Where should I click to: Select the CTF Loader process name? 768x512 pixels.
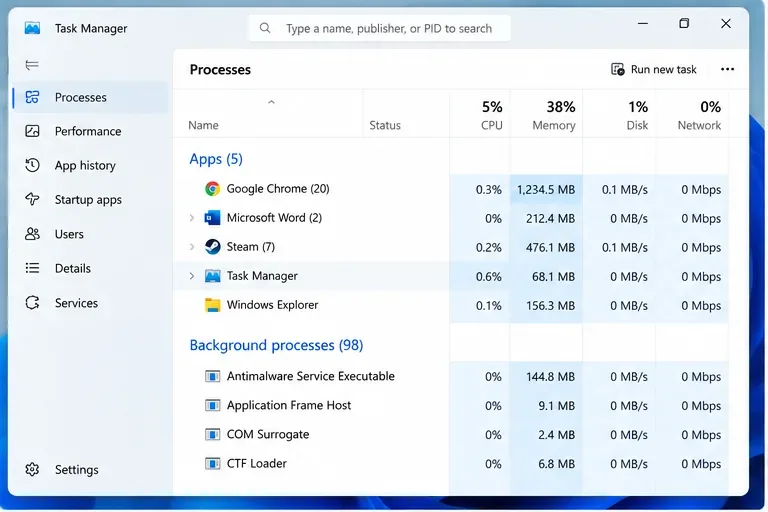pyautogui.click(x=256, y=463)
